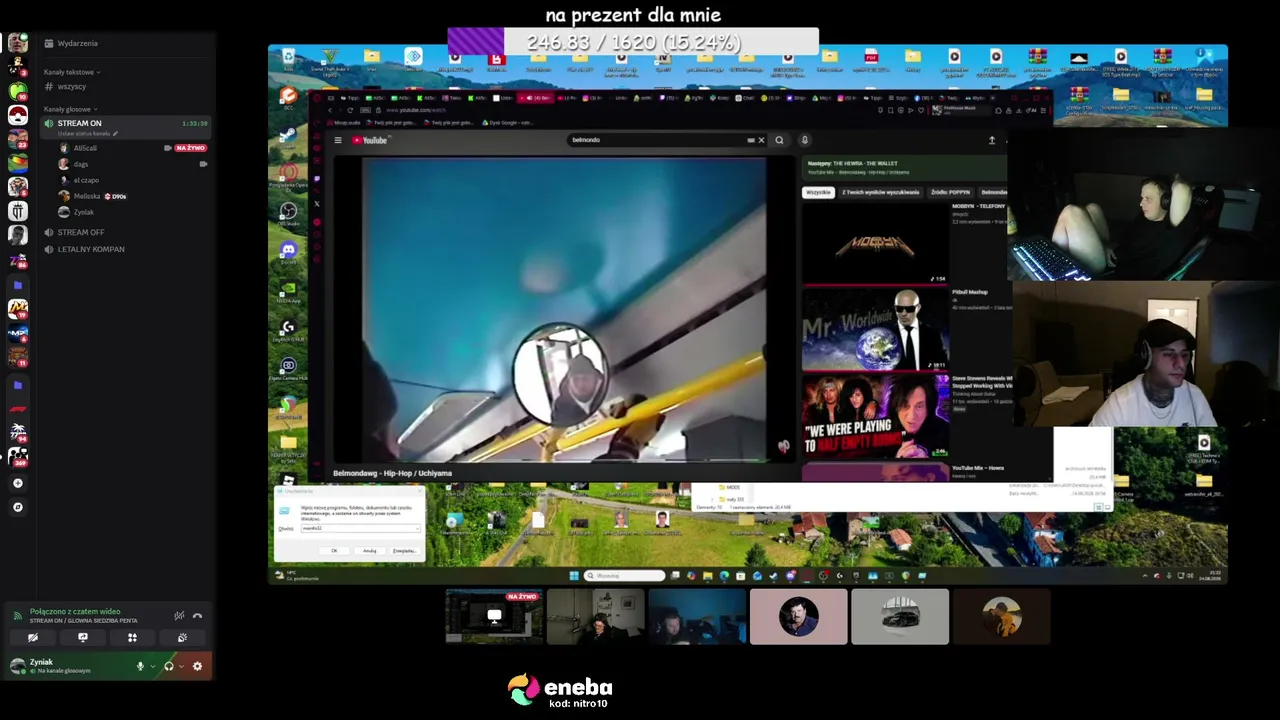Click Przeglądaj in the Run dialog
The image size is (1280, 720).
pos(404,551)
